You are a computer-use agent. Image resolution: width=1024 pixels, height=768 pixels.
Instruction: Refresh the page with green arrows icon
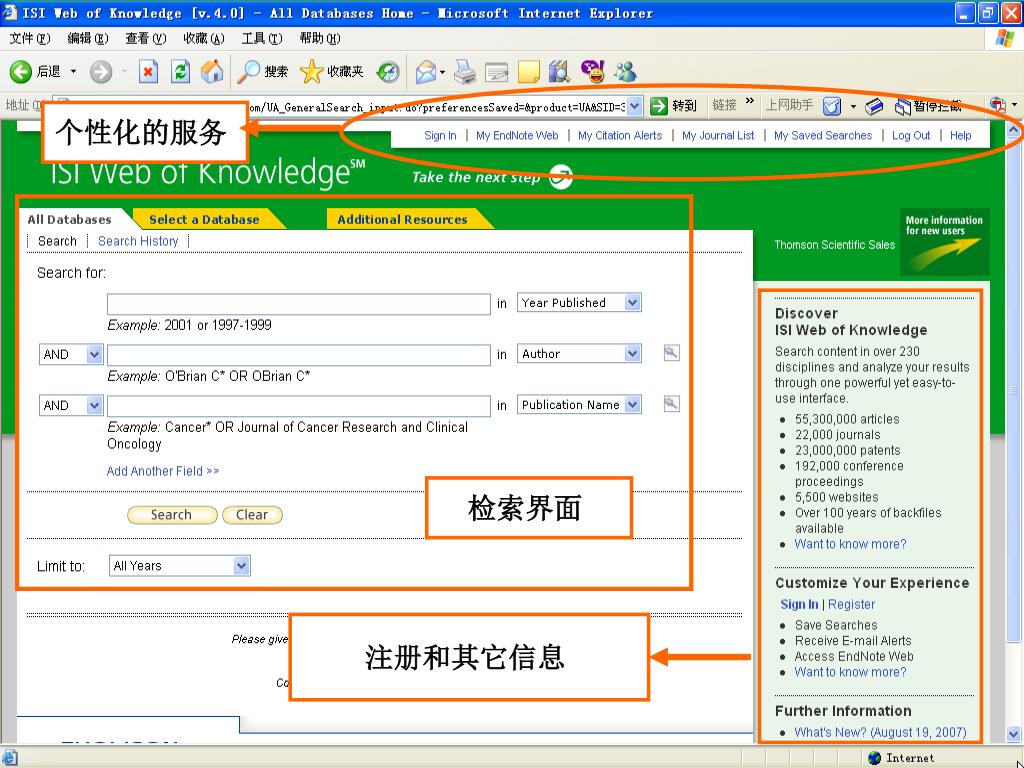(180, 71)
